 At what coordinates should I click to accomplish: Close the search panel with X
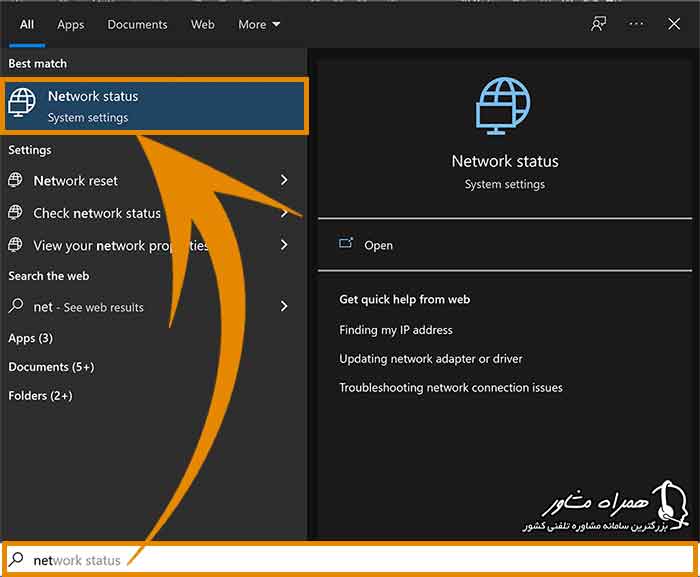[x=674, y=24]
